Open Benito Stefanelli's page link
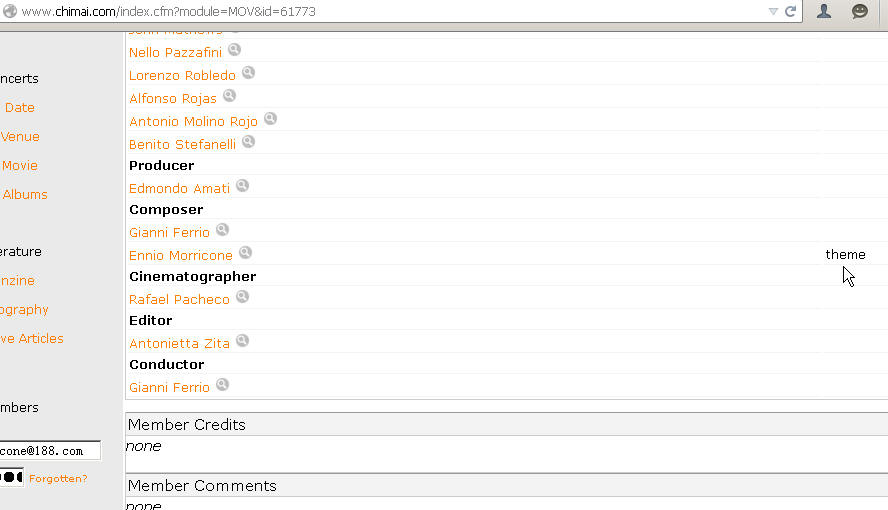 [x=182, y=144]
